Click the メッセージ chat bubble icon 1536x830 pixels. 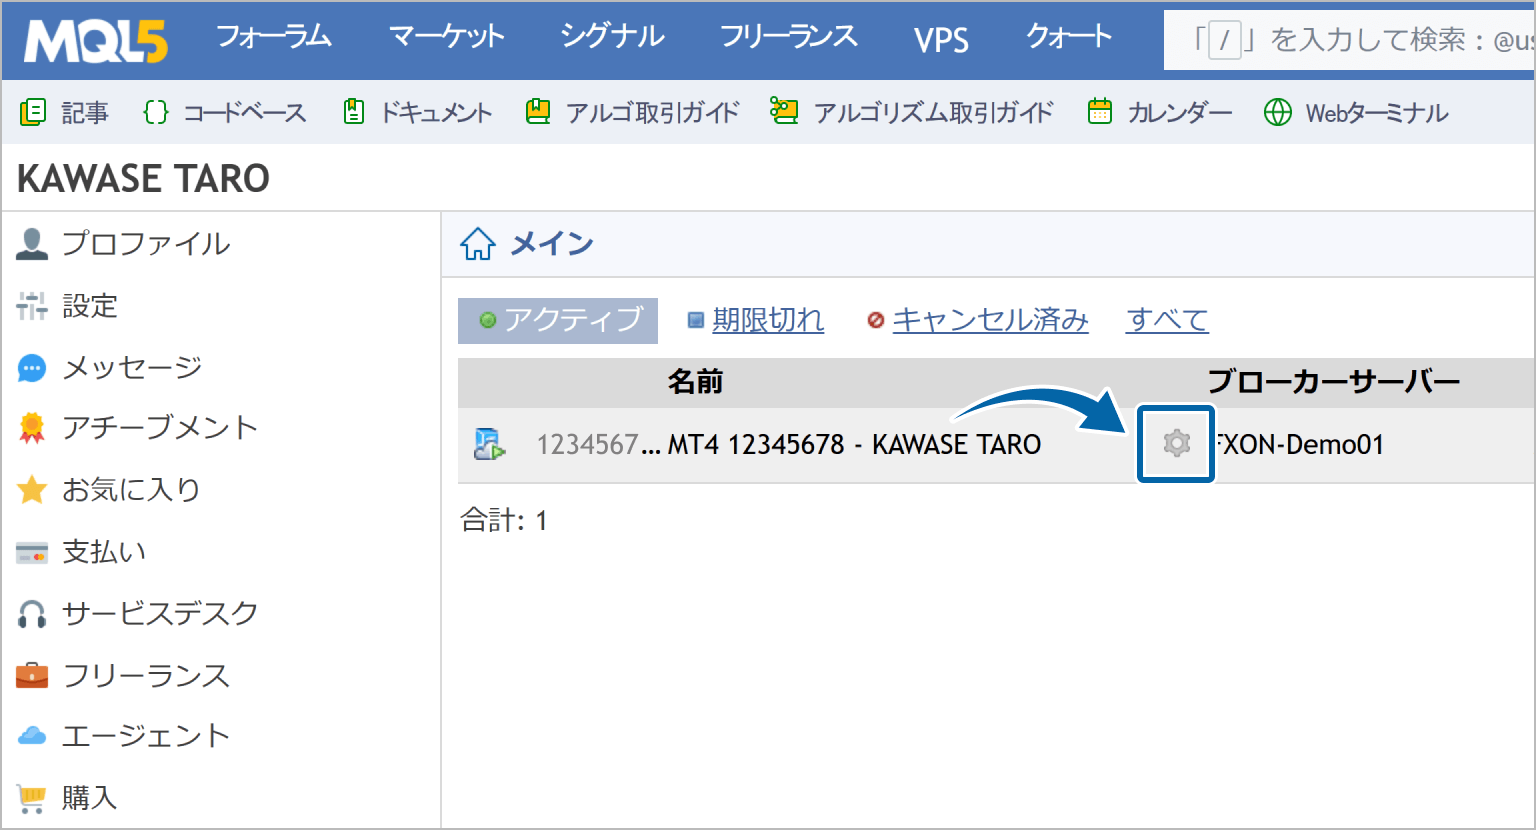click(32, 368)
